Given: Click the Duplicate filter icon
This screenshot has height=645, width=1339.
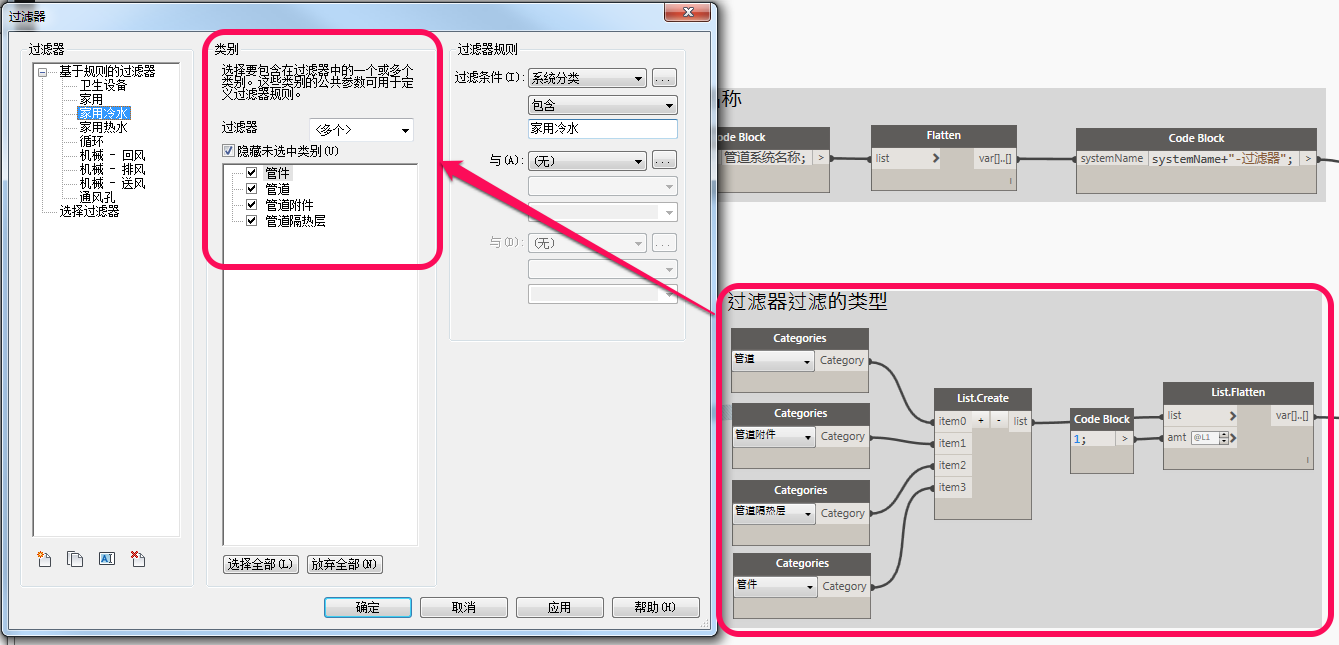Looking at the screenshot, I should pyautogui.click(x=75, y=560).
